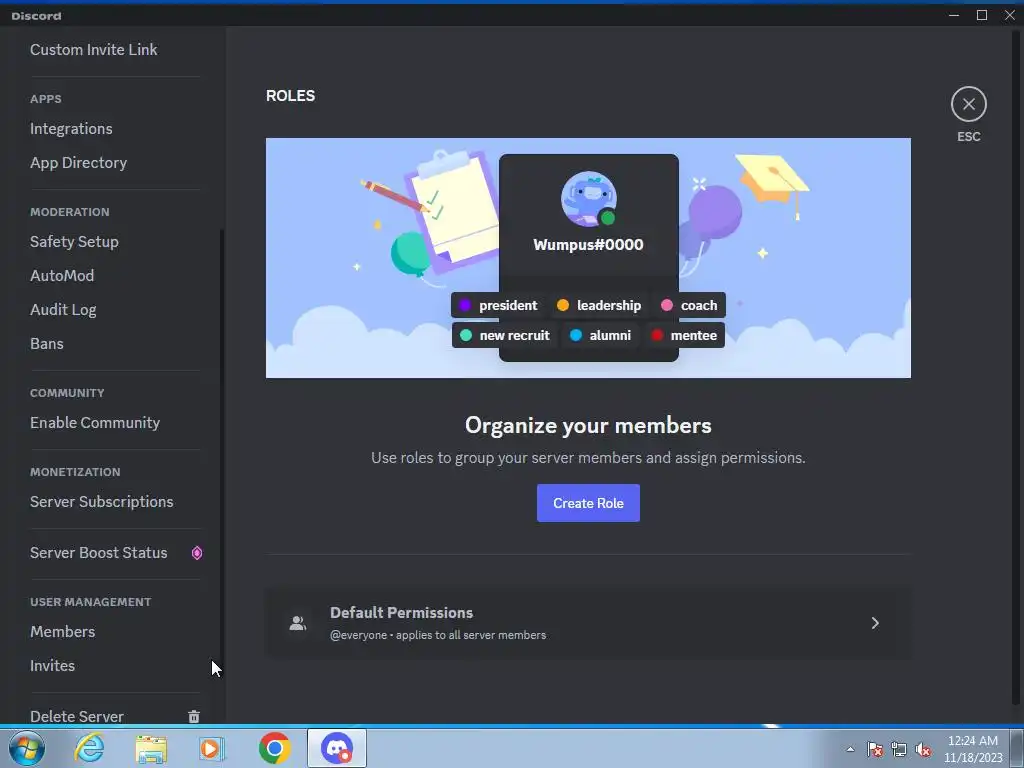Click the ROLES heading text
This screenshot has width=1024, height=768.
click(291, 95)
